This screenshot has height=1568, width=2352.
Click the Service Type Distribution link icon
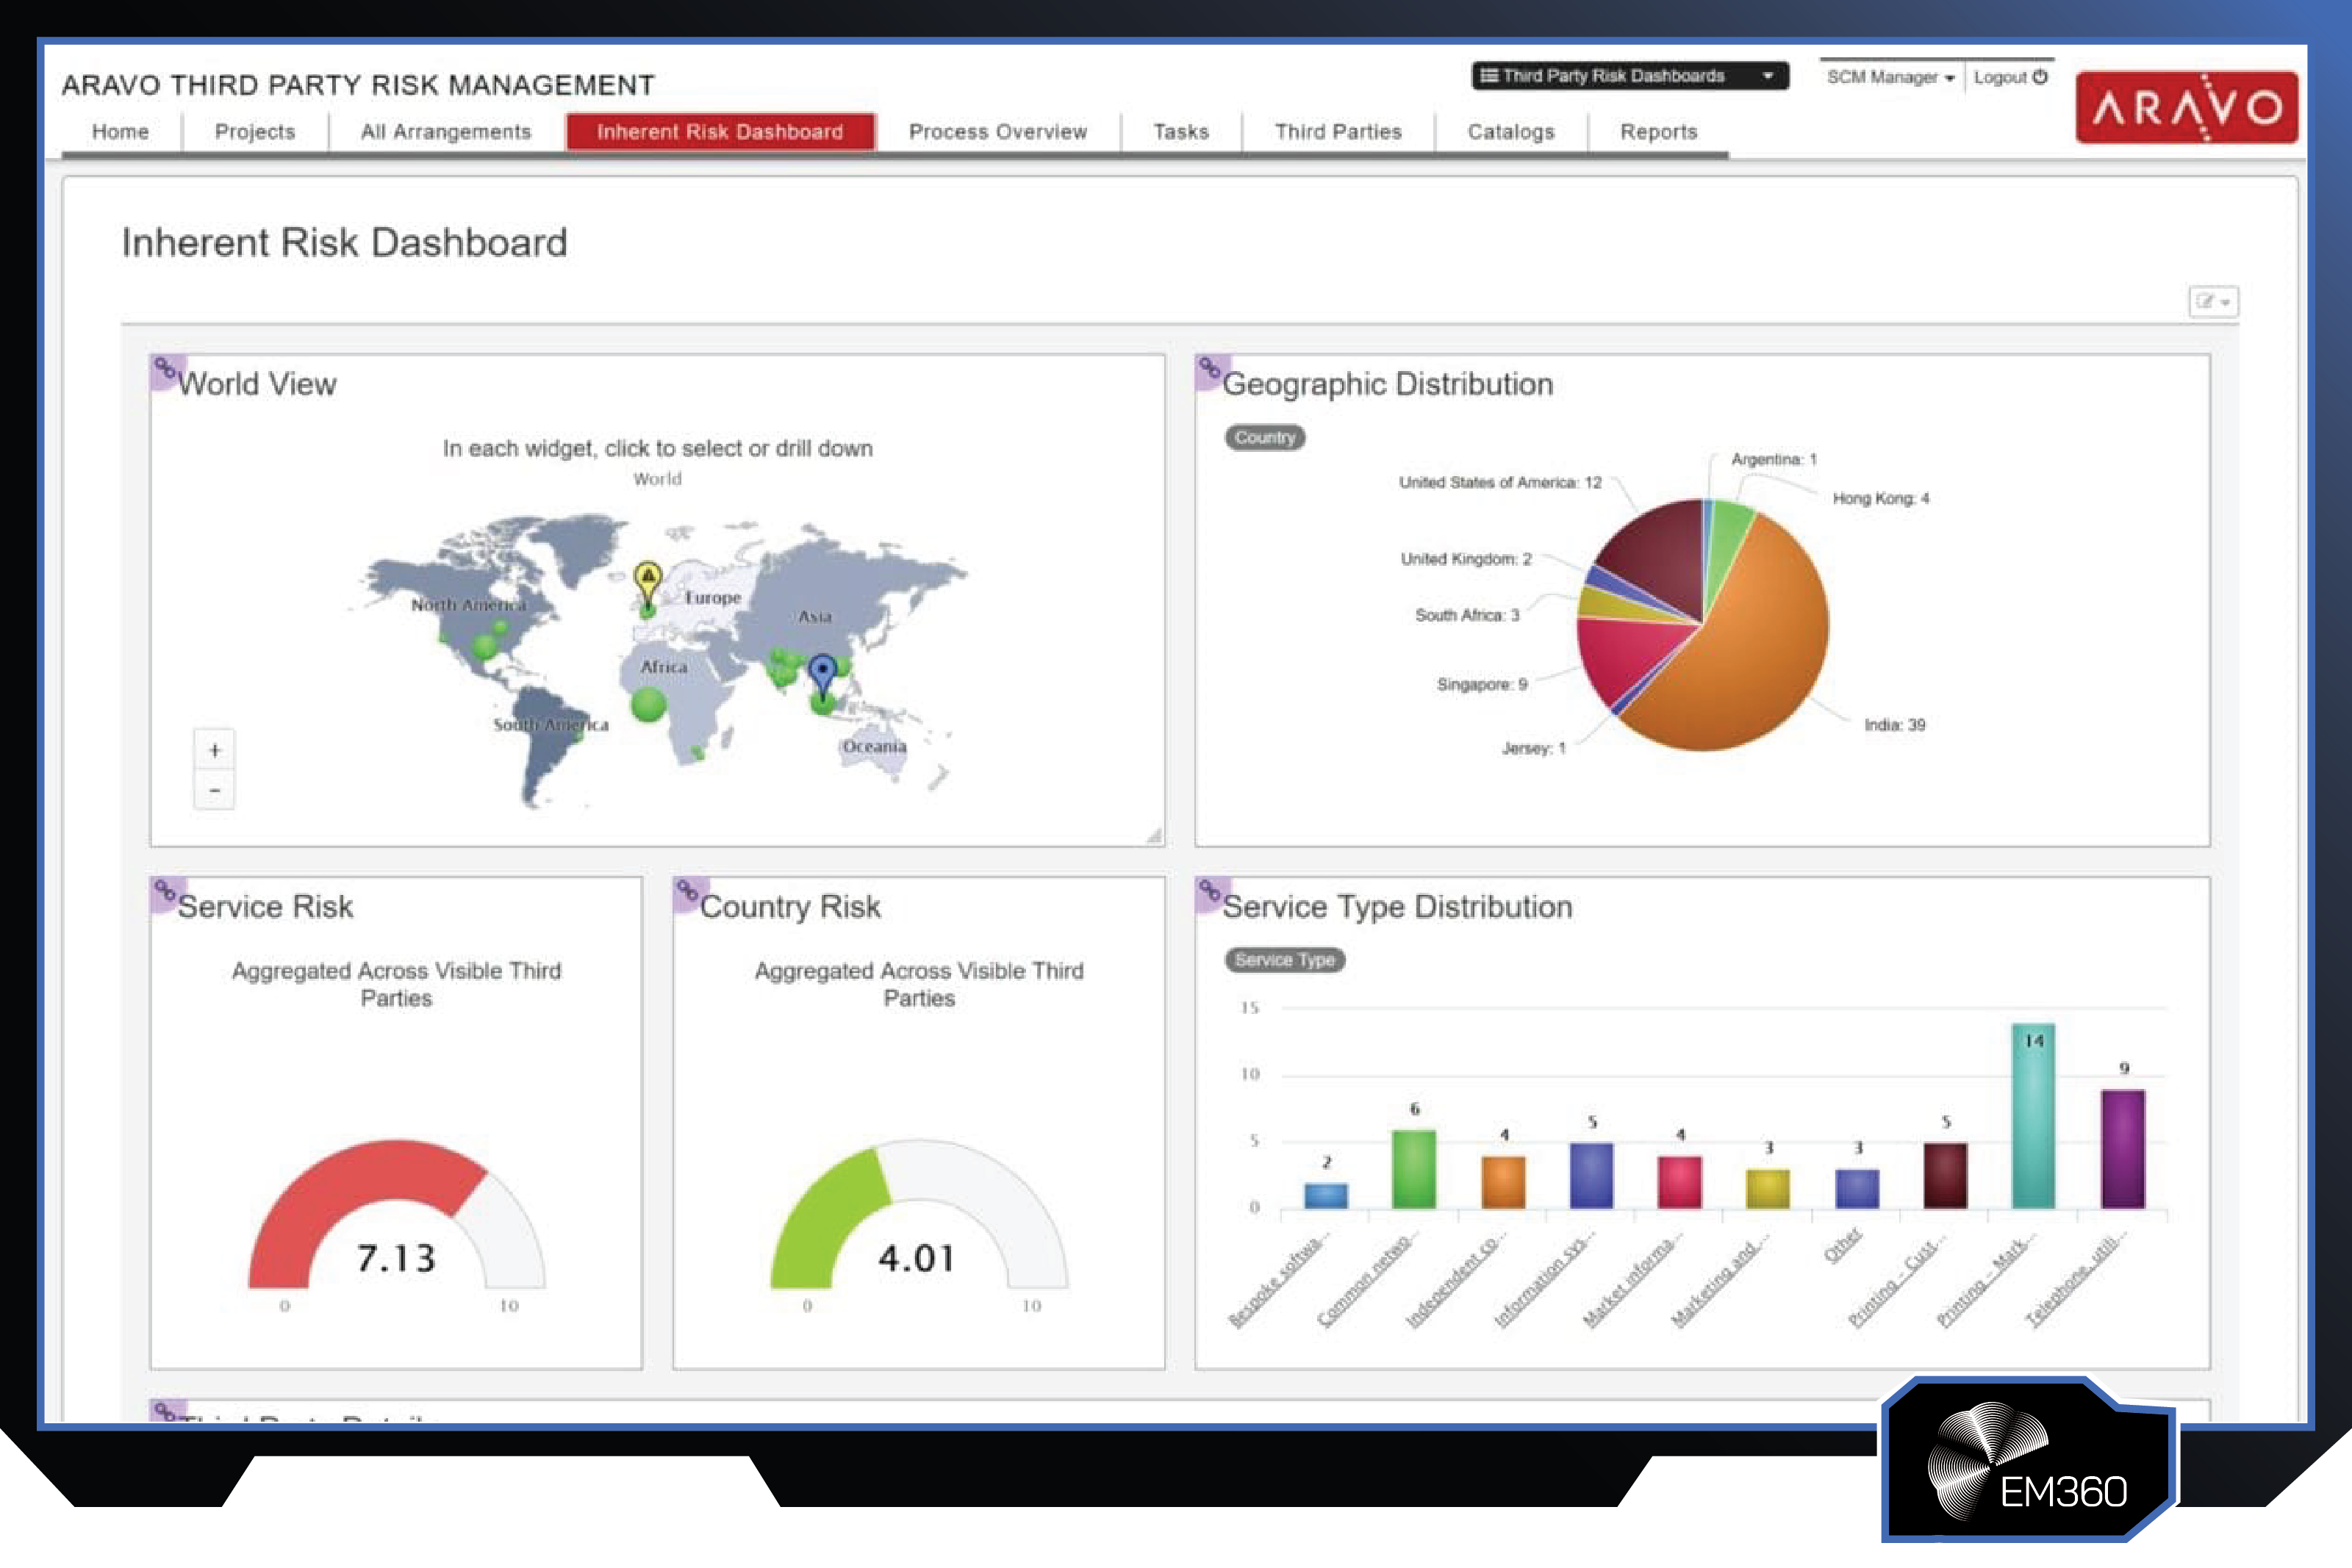pos(1210,891)
